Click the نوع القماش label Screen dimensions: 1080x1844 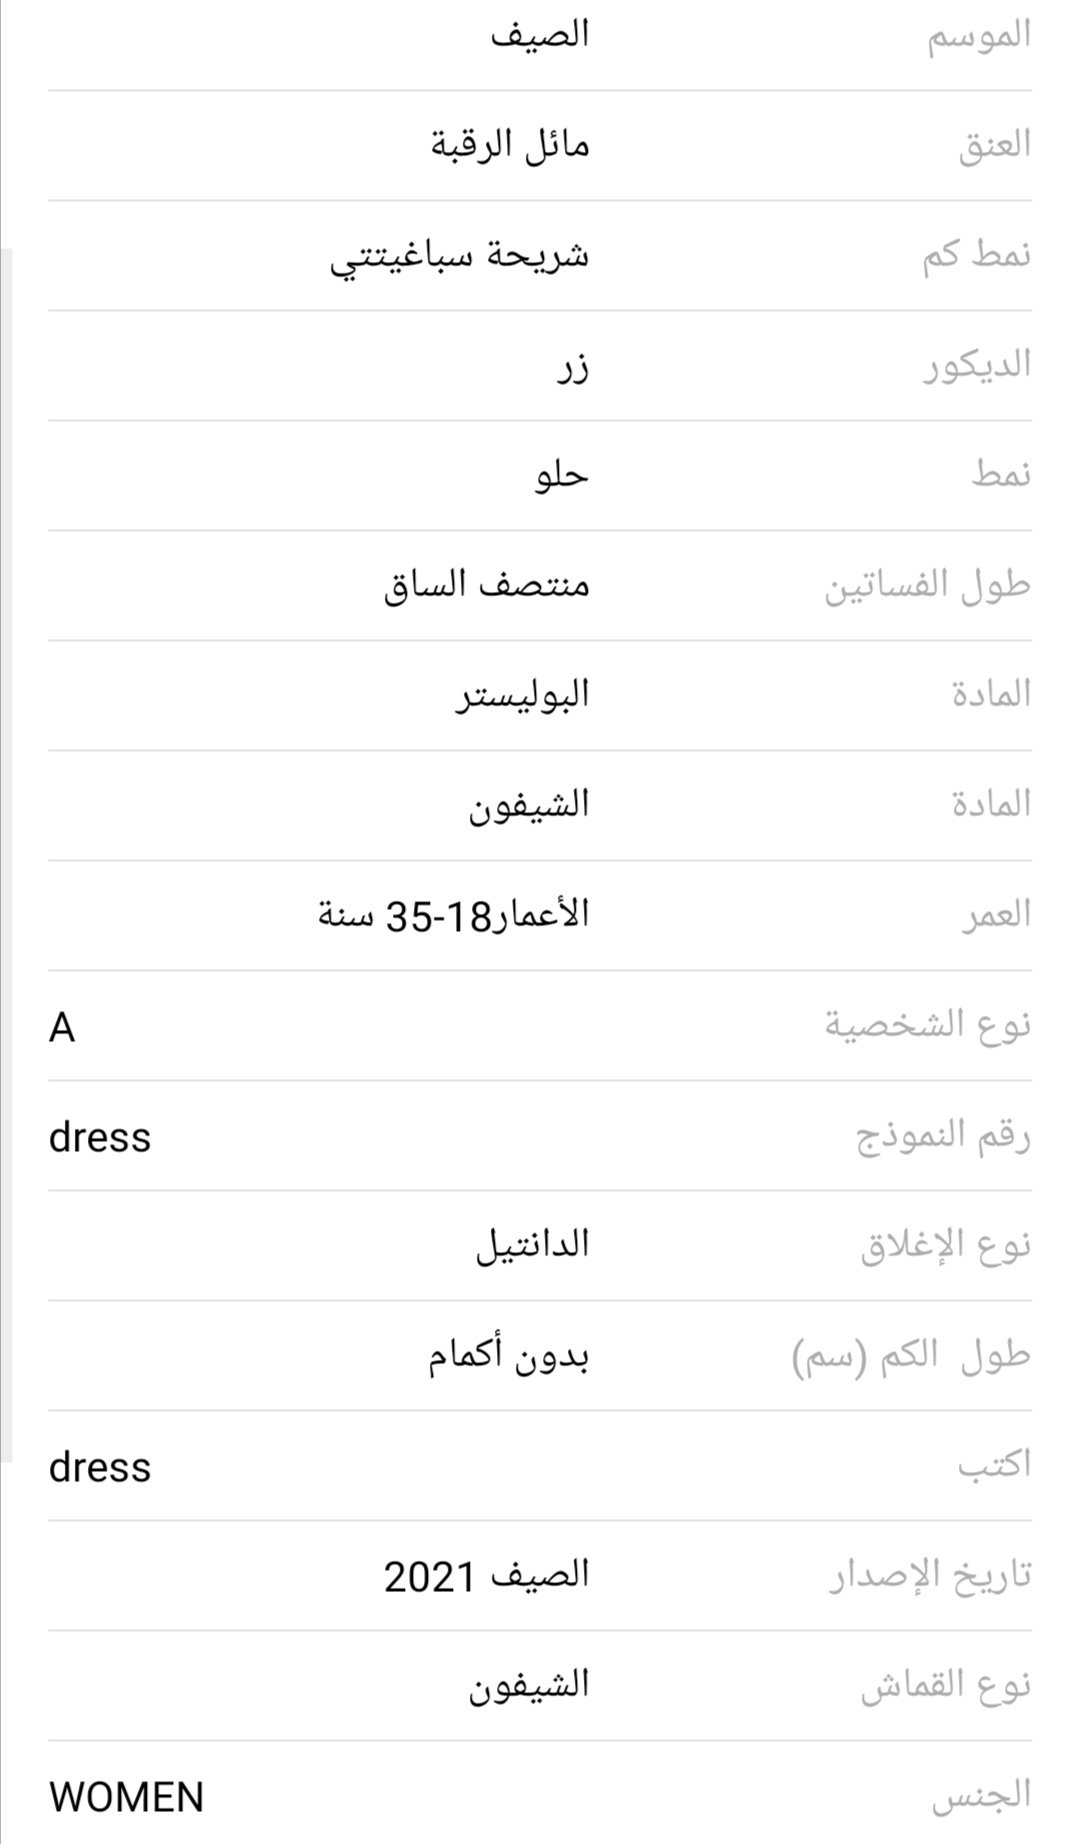click(945, 1687)
